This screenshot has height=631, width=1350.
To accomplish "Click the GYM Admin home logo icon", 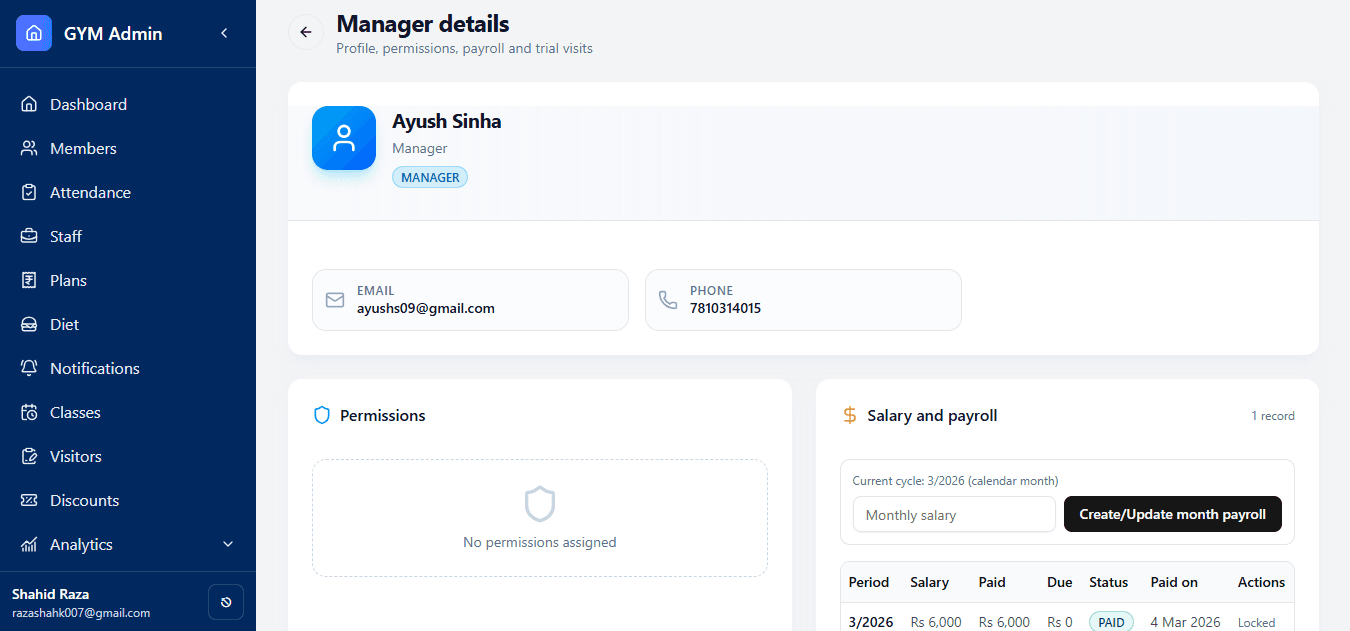I will coord(33,32).
